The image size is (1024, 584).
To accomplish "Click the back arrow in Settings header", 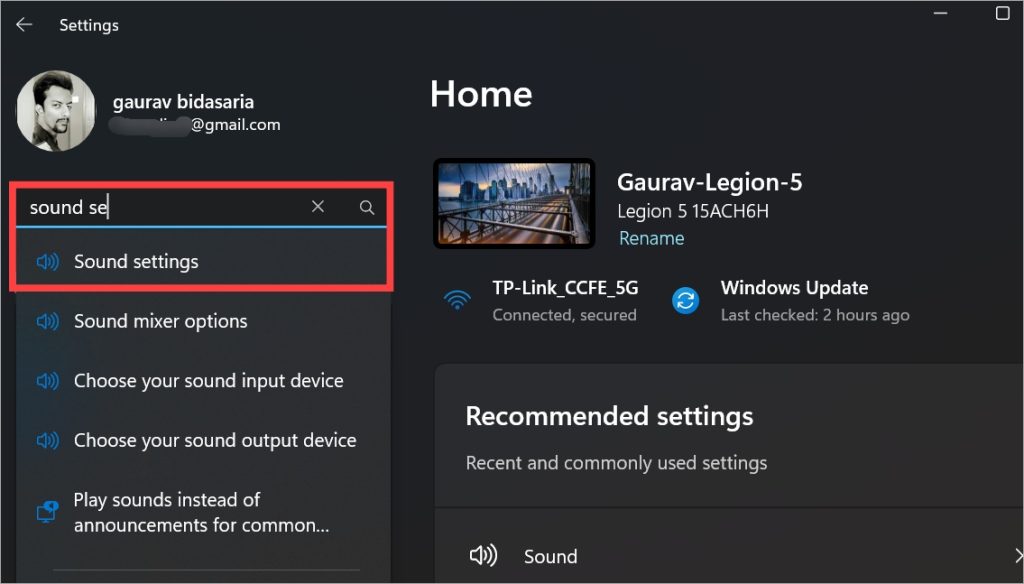I will click(x=24, y=25).
